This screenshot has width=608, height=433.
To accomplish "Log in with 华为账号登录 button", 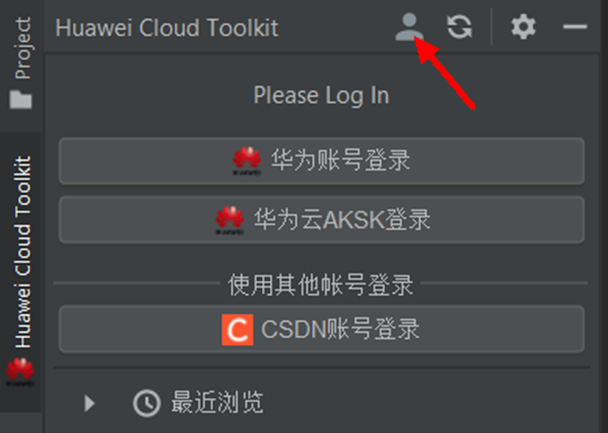I will pos(321,161).
